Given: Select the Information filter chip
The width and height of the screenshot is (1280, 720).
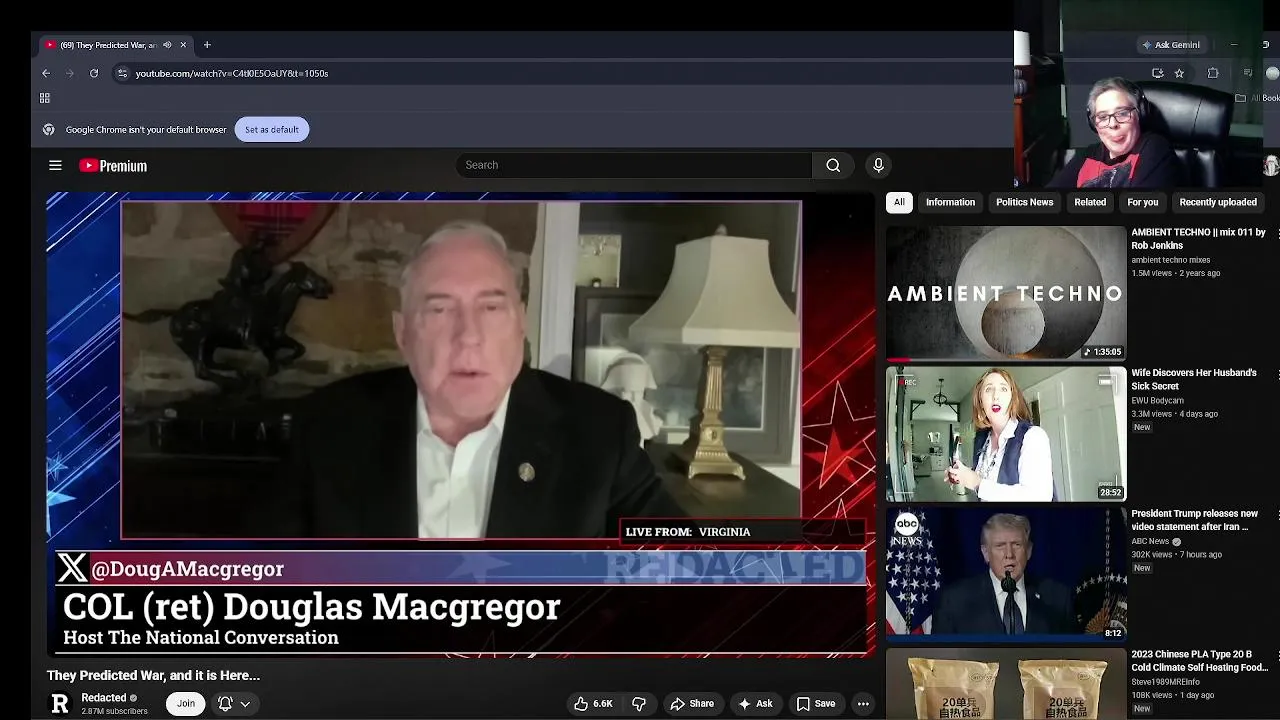Looking at the screenshot, I should (x=950, y=202).
